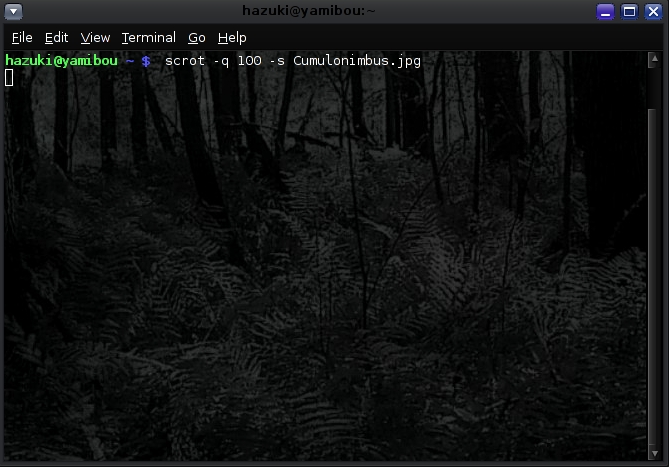
Task: Click the vertical scrollbar thumb
Action: point(652,277)
